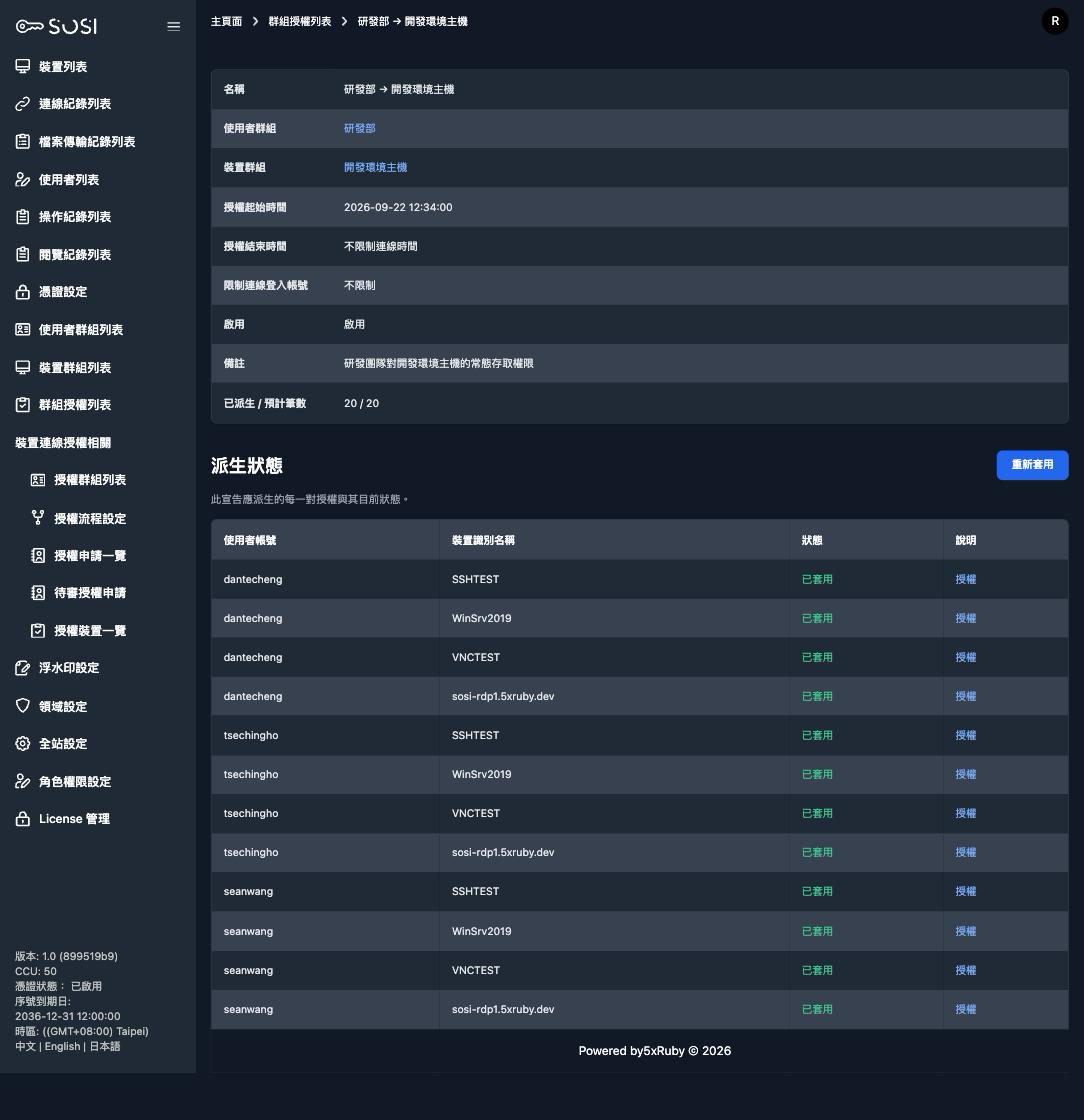Click the monitor icon beside 裝置列表
This screenshot has width=1084, height=1120.
[x=23, y=66]
